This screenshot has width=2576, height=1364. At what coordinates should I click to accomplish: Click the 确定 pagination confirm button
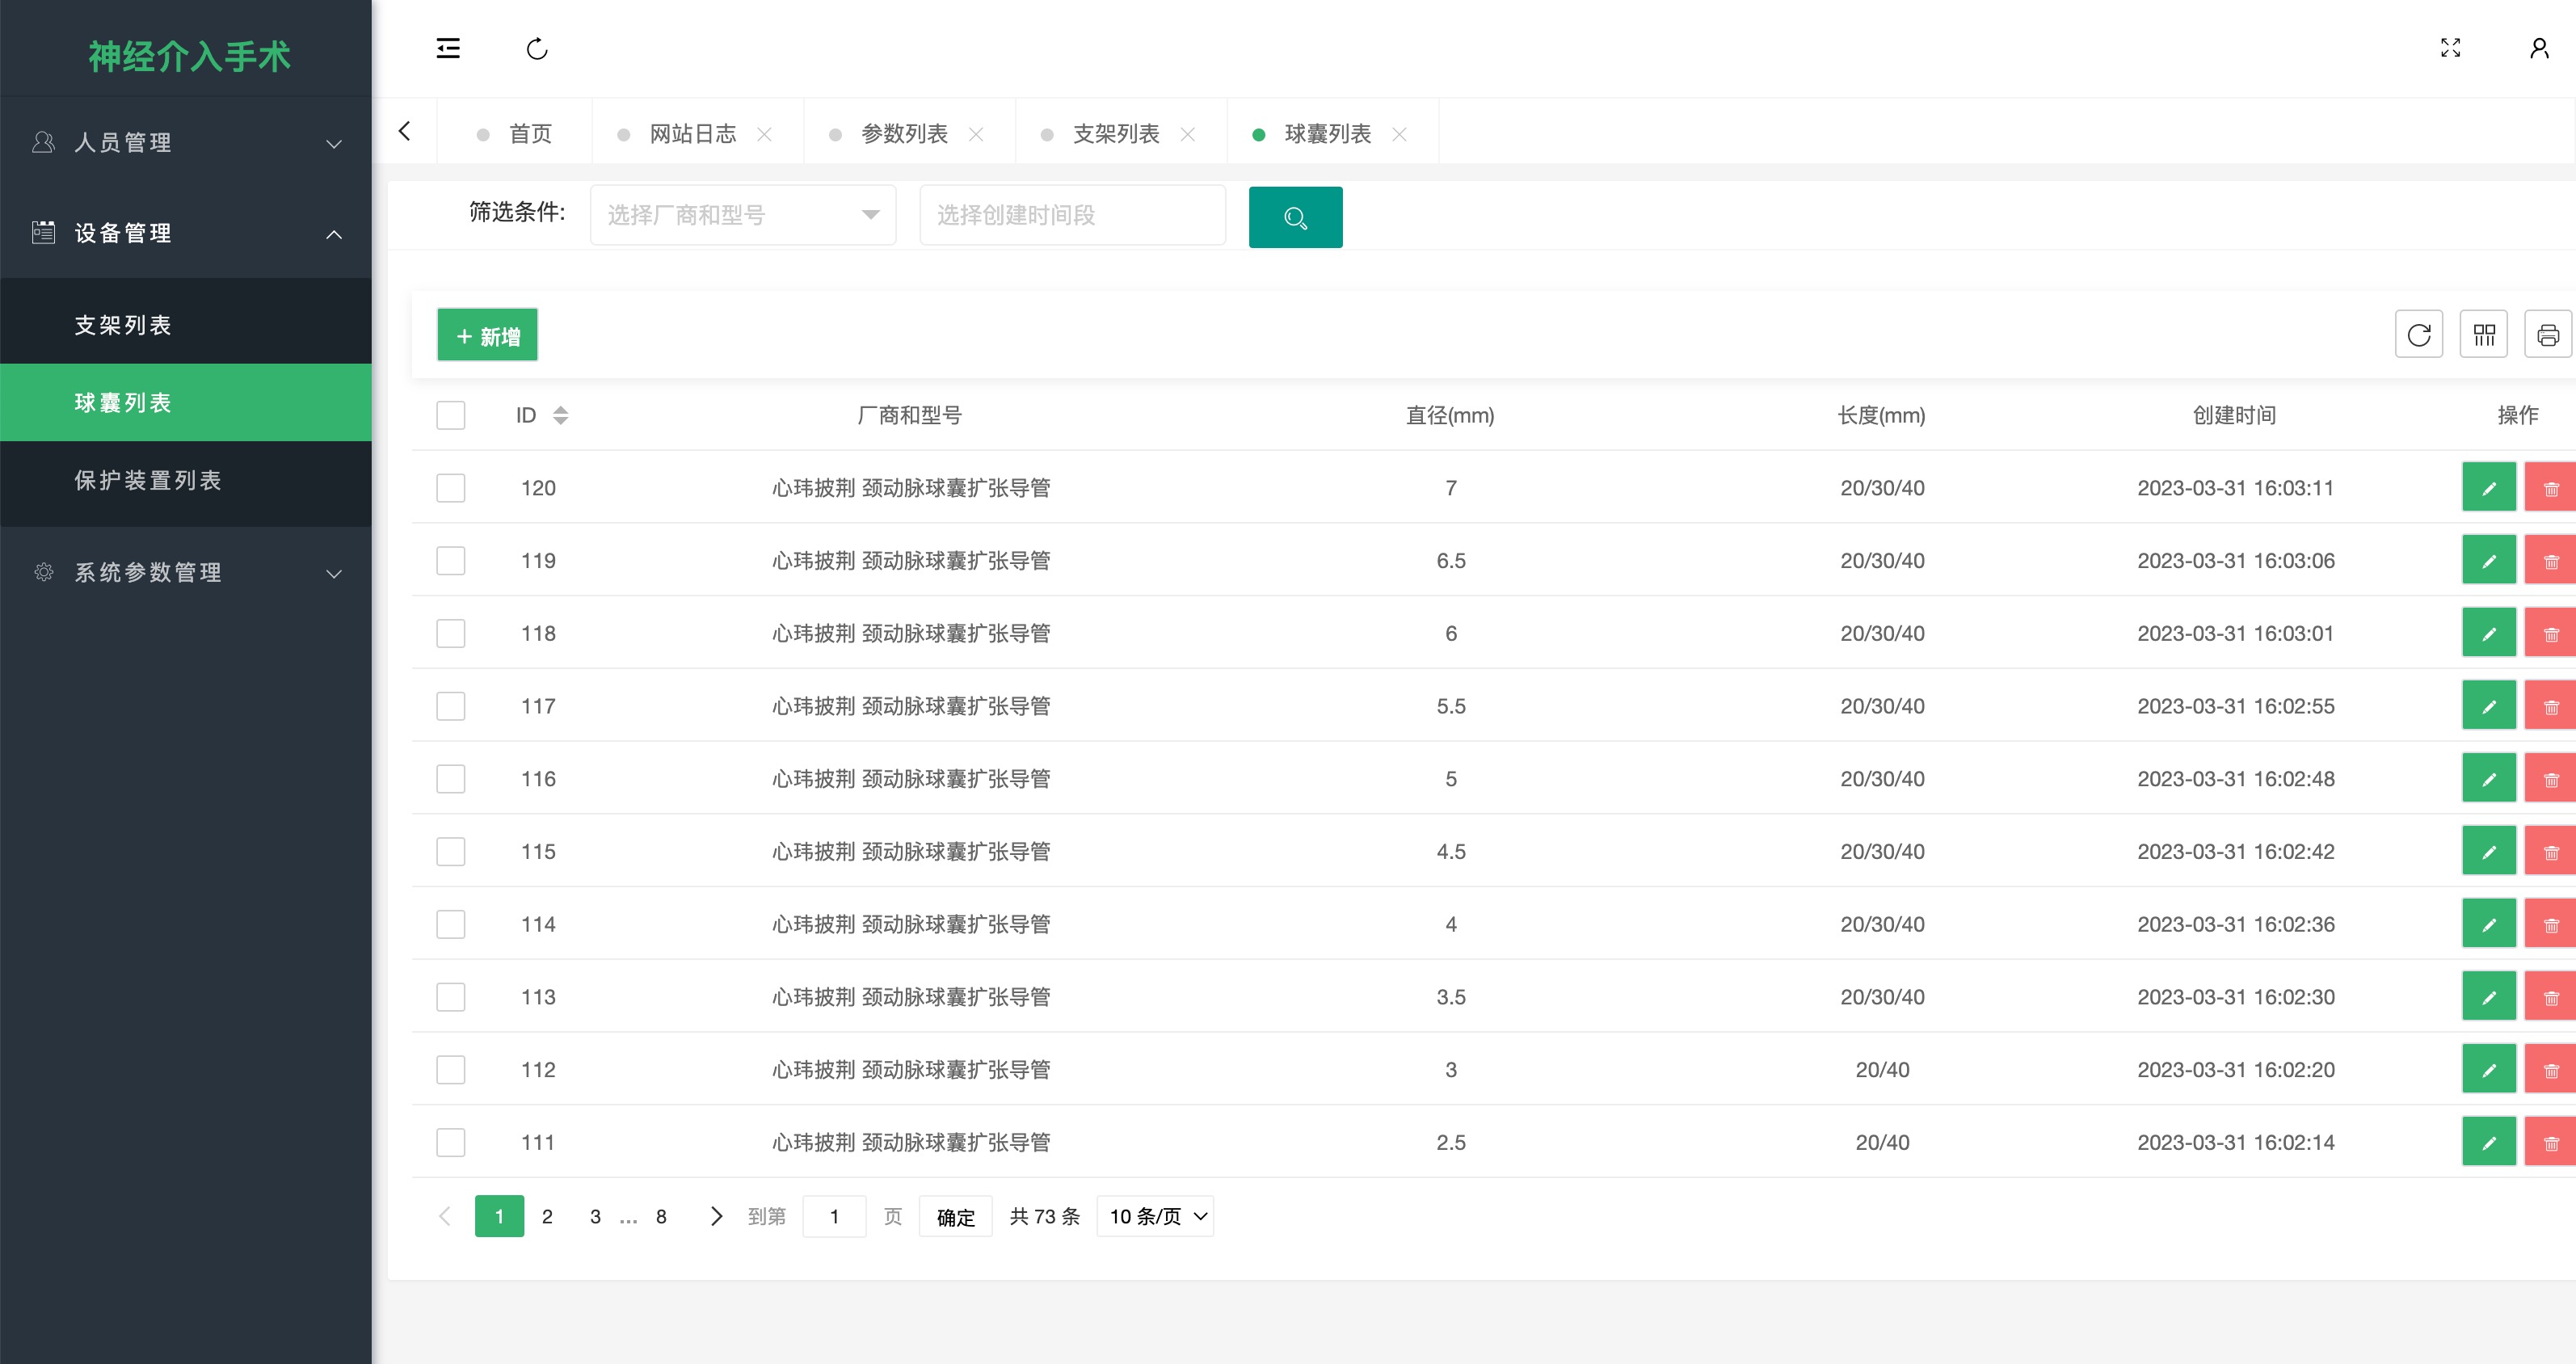point(955,1216)
